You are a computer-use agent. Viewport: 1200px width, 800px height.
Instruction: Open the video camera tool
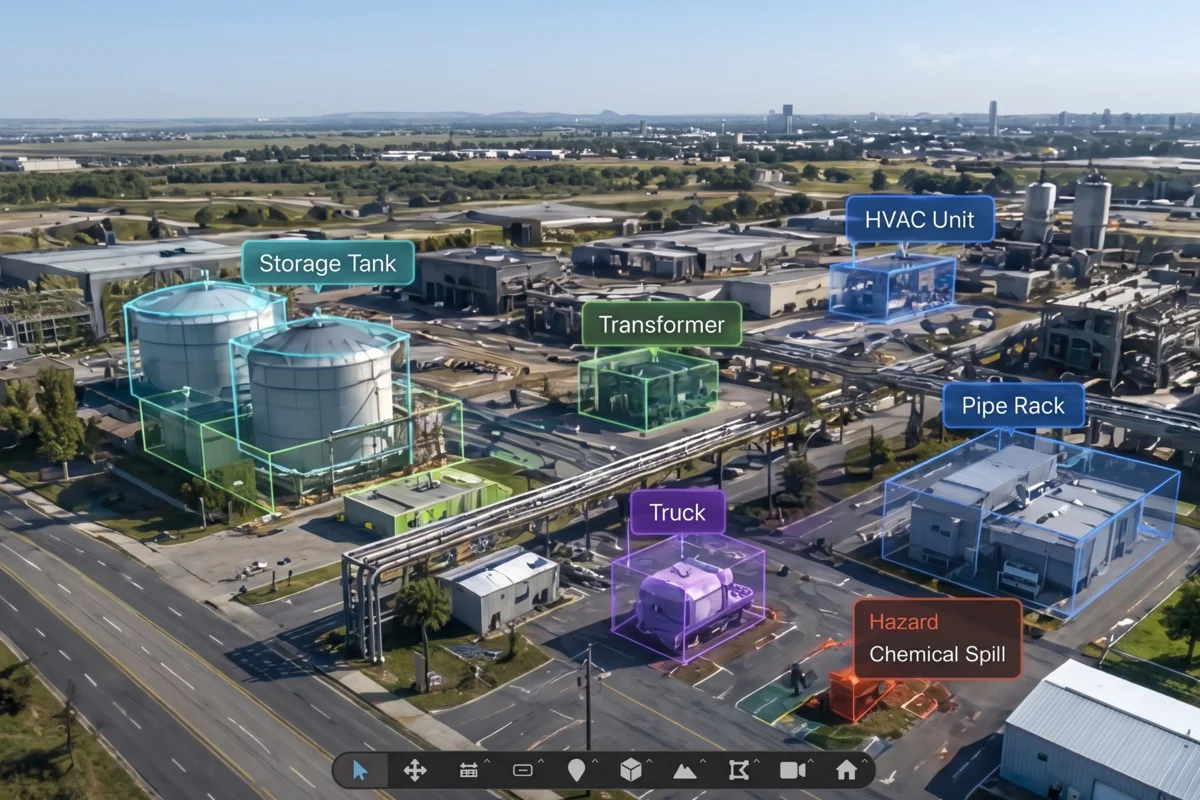coord(793,770)
